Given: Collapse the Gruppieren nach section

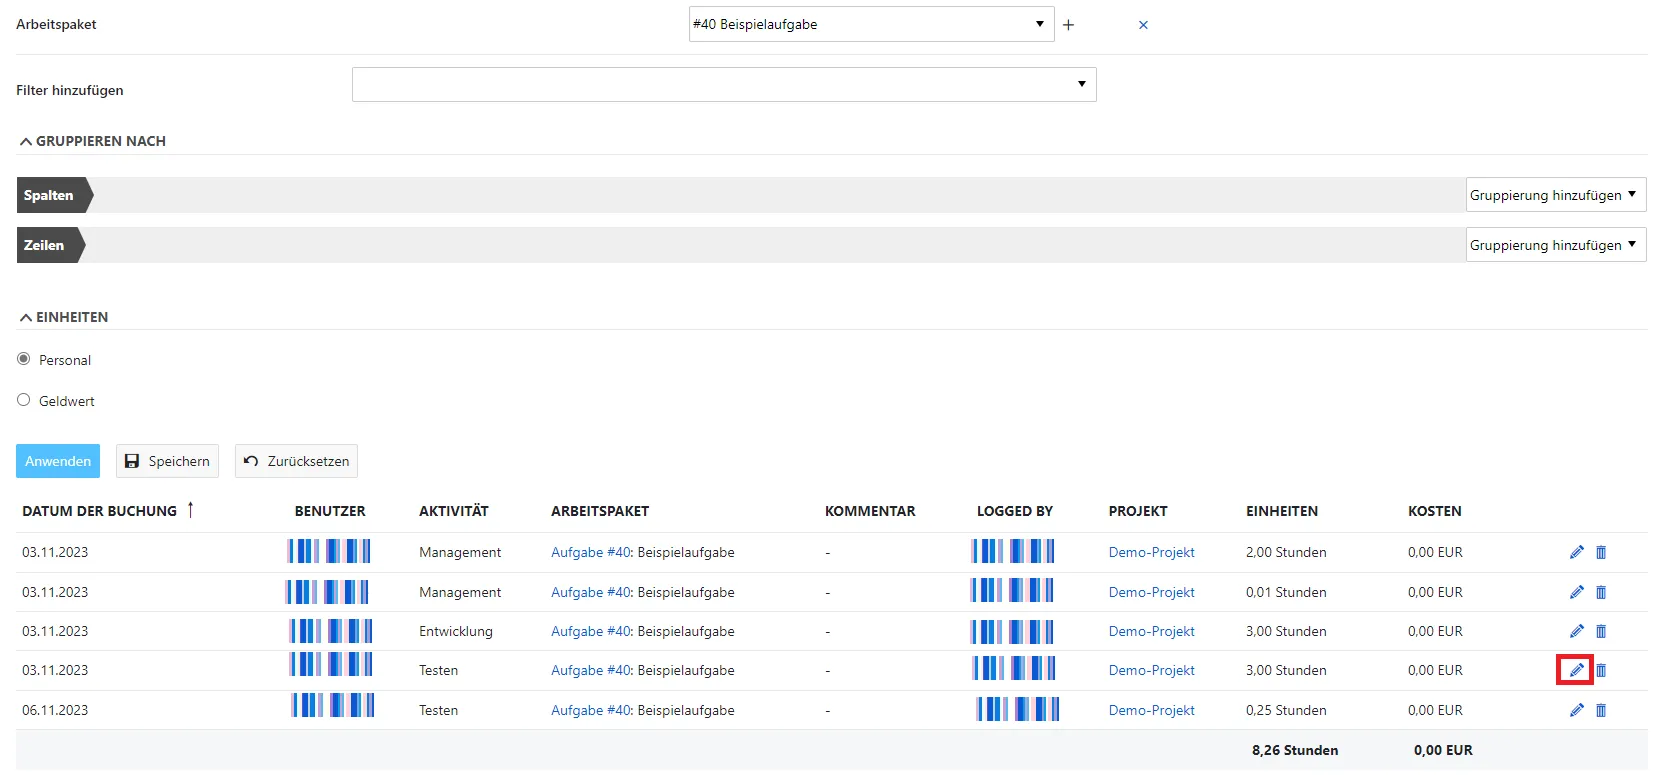Looking at the screenshot, I should click(x=91, y=141).
